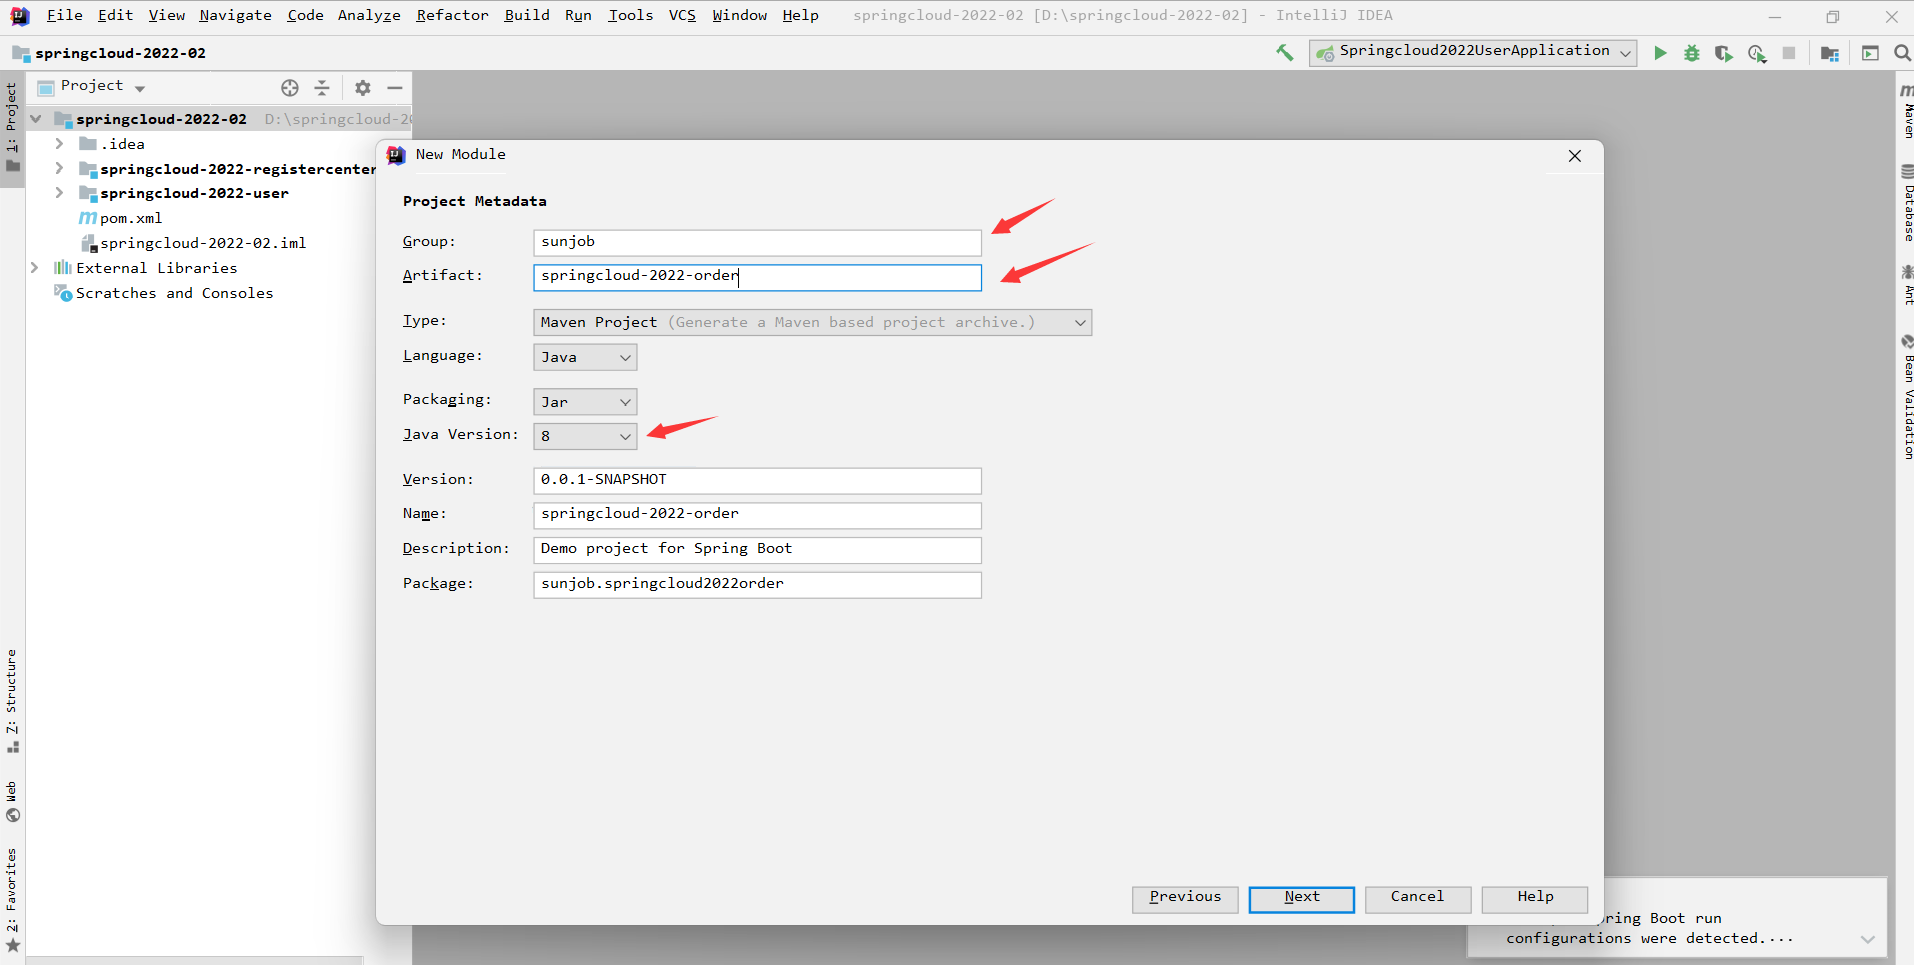
Task: Click the Group field with sunjob
Action: click(x=757, y=242)
